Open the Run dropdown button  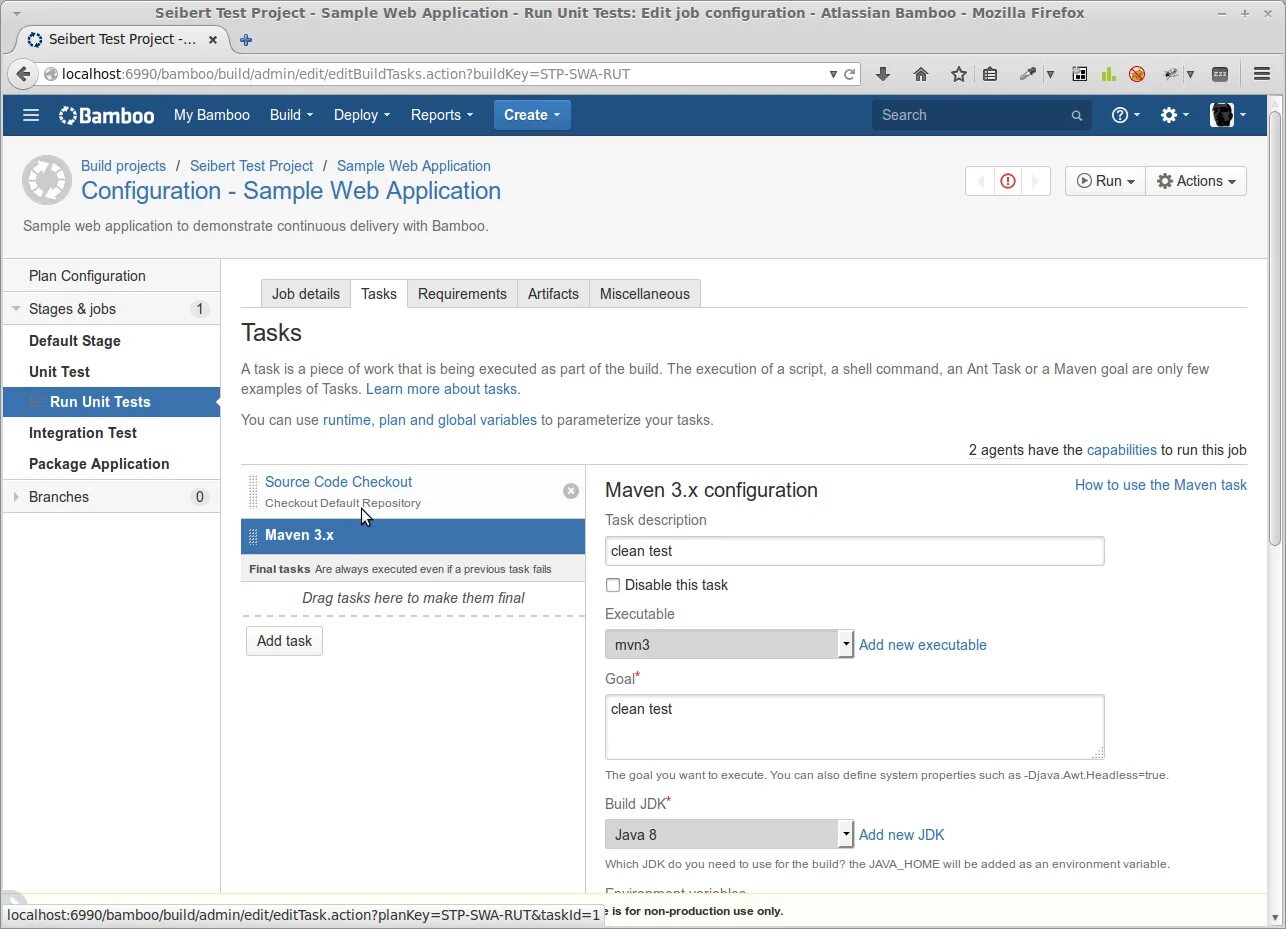[x=1105, y=181]
